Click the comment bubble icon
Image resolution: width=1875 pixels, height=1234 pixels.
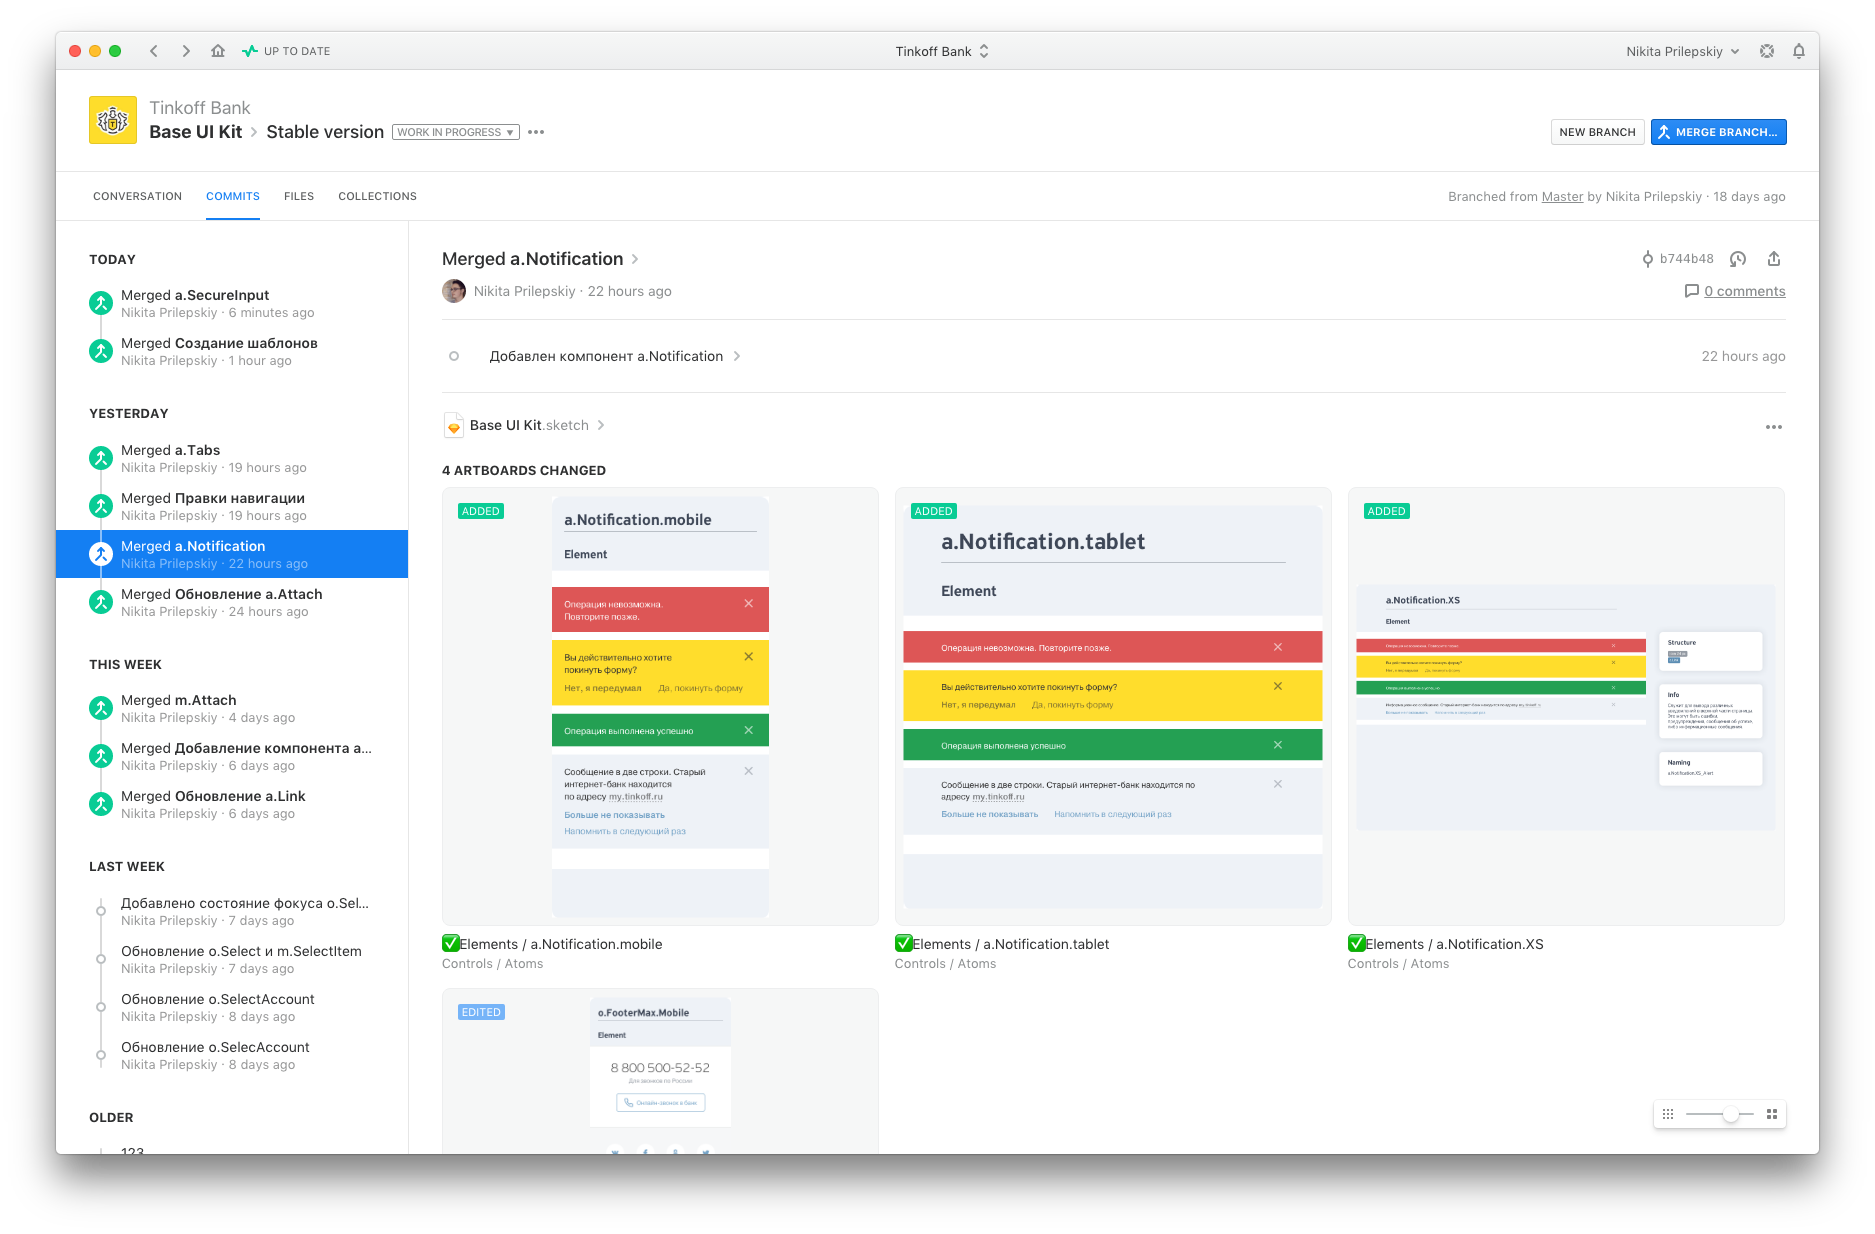click(1692, 291)
